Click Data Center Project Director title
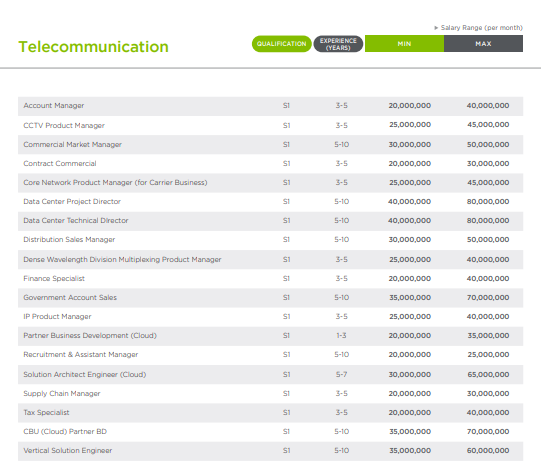The width and height of the screenshot is (541, 474). coord(72,201)
